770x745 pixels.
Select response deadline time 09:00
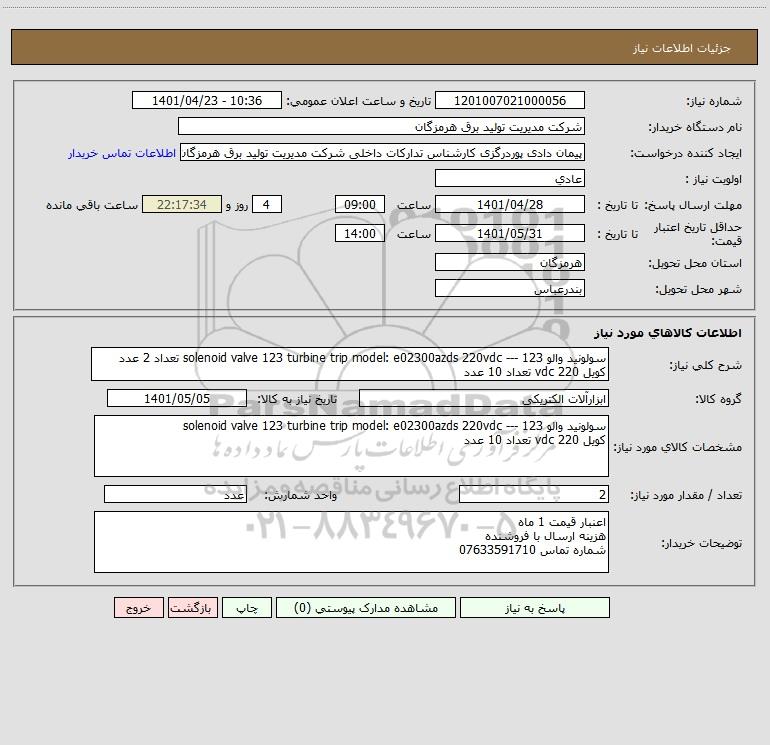[359, 204]
